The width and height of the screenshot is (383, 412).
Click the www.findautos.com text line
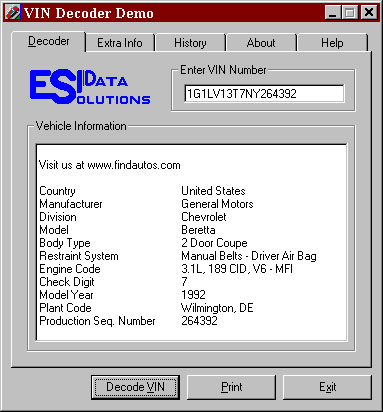[110, 165]
